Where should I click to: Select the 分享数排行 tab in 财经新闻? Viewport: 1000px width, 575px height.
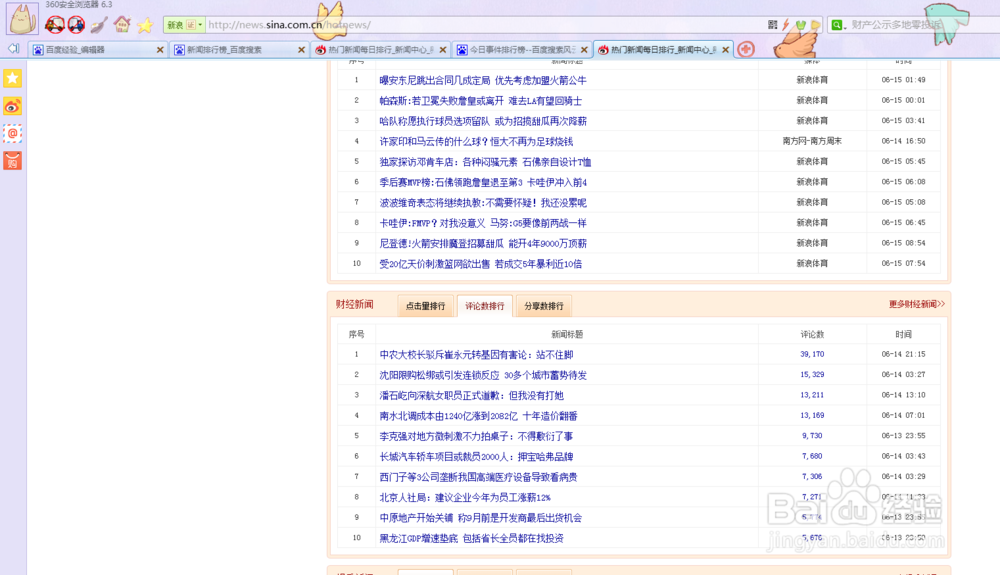click(x=544, y=306)
